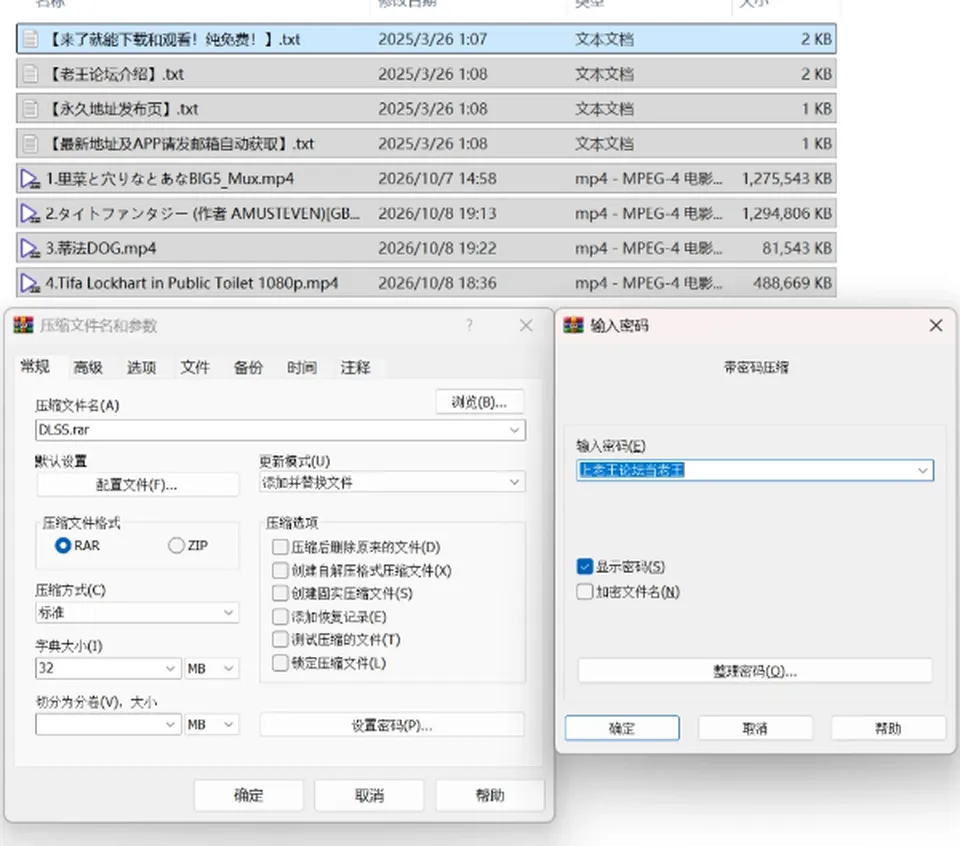Screen dimensions: 960x846
Task: Click the 浏览(B)... button
Action: (479, 402)
